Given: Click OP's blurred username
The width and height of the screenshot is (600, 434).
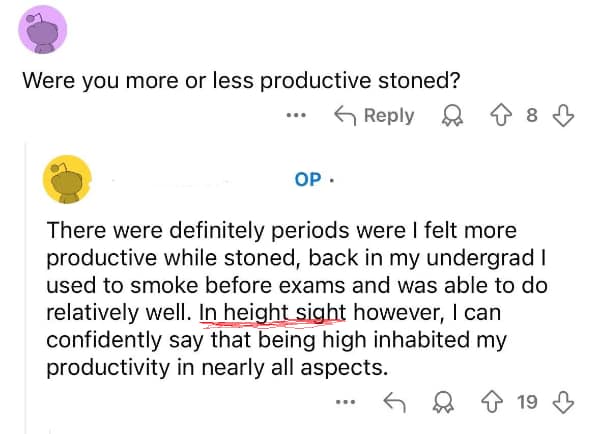Looking at the screenshot, I should point(170,180).
